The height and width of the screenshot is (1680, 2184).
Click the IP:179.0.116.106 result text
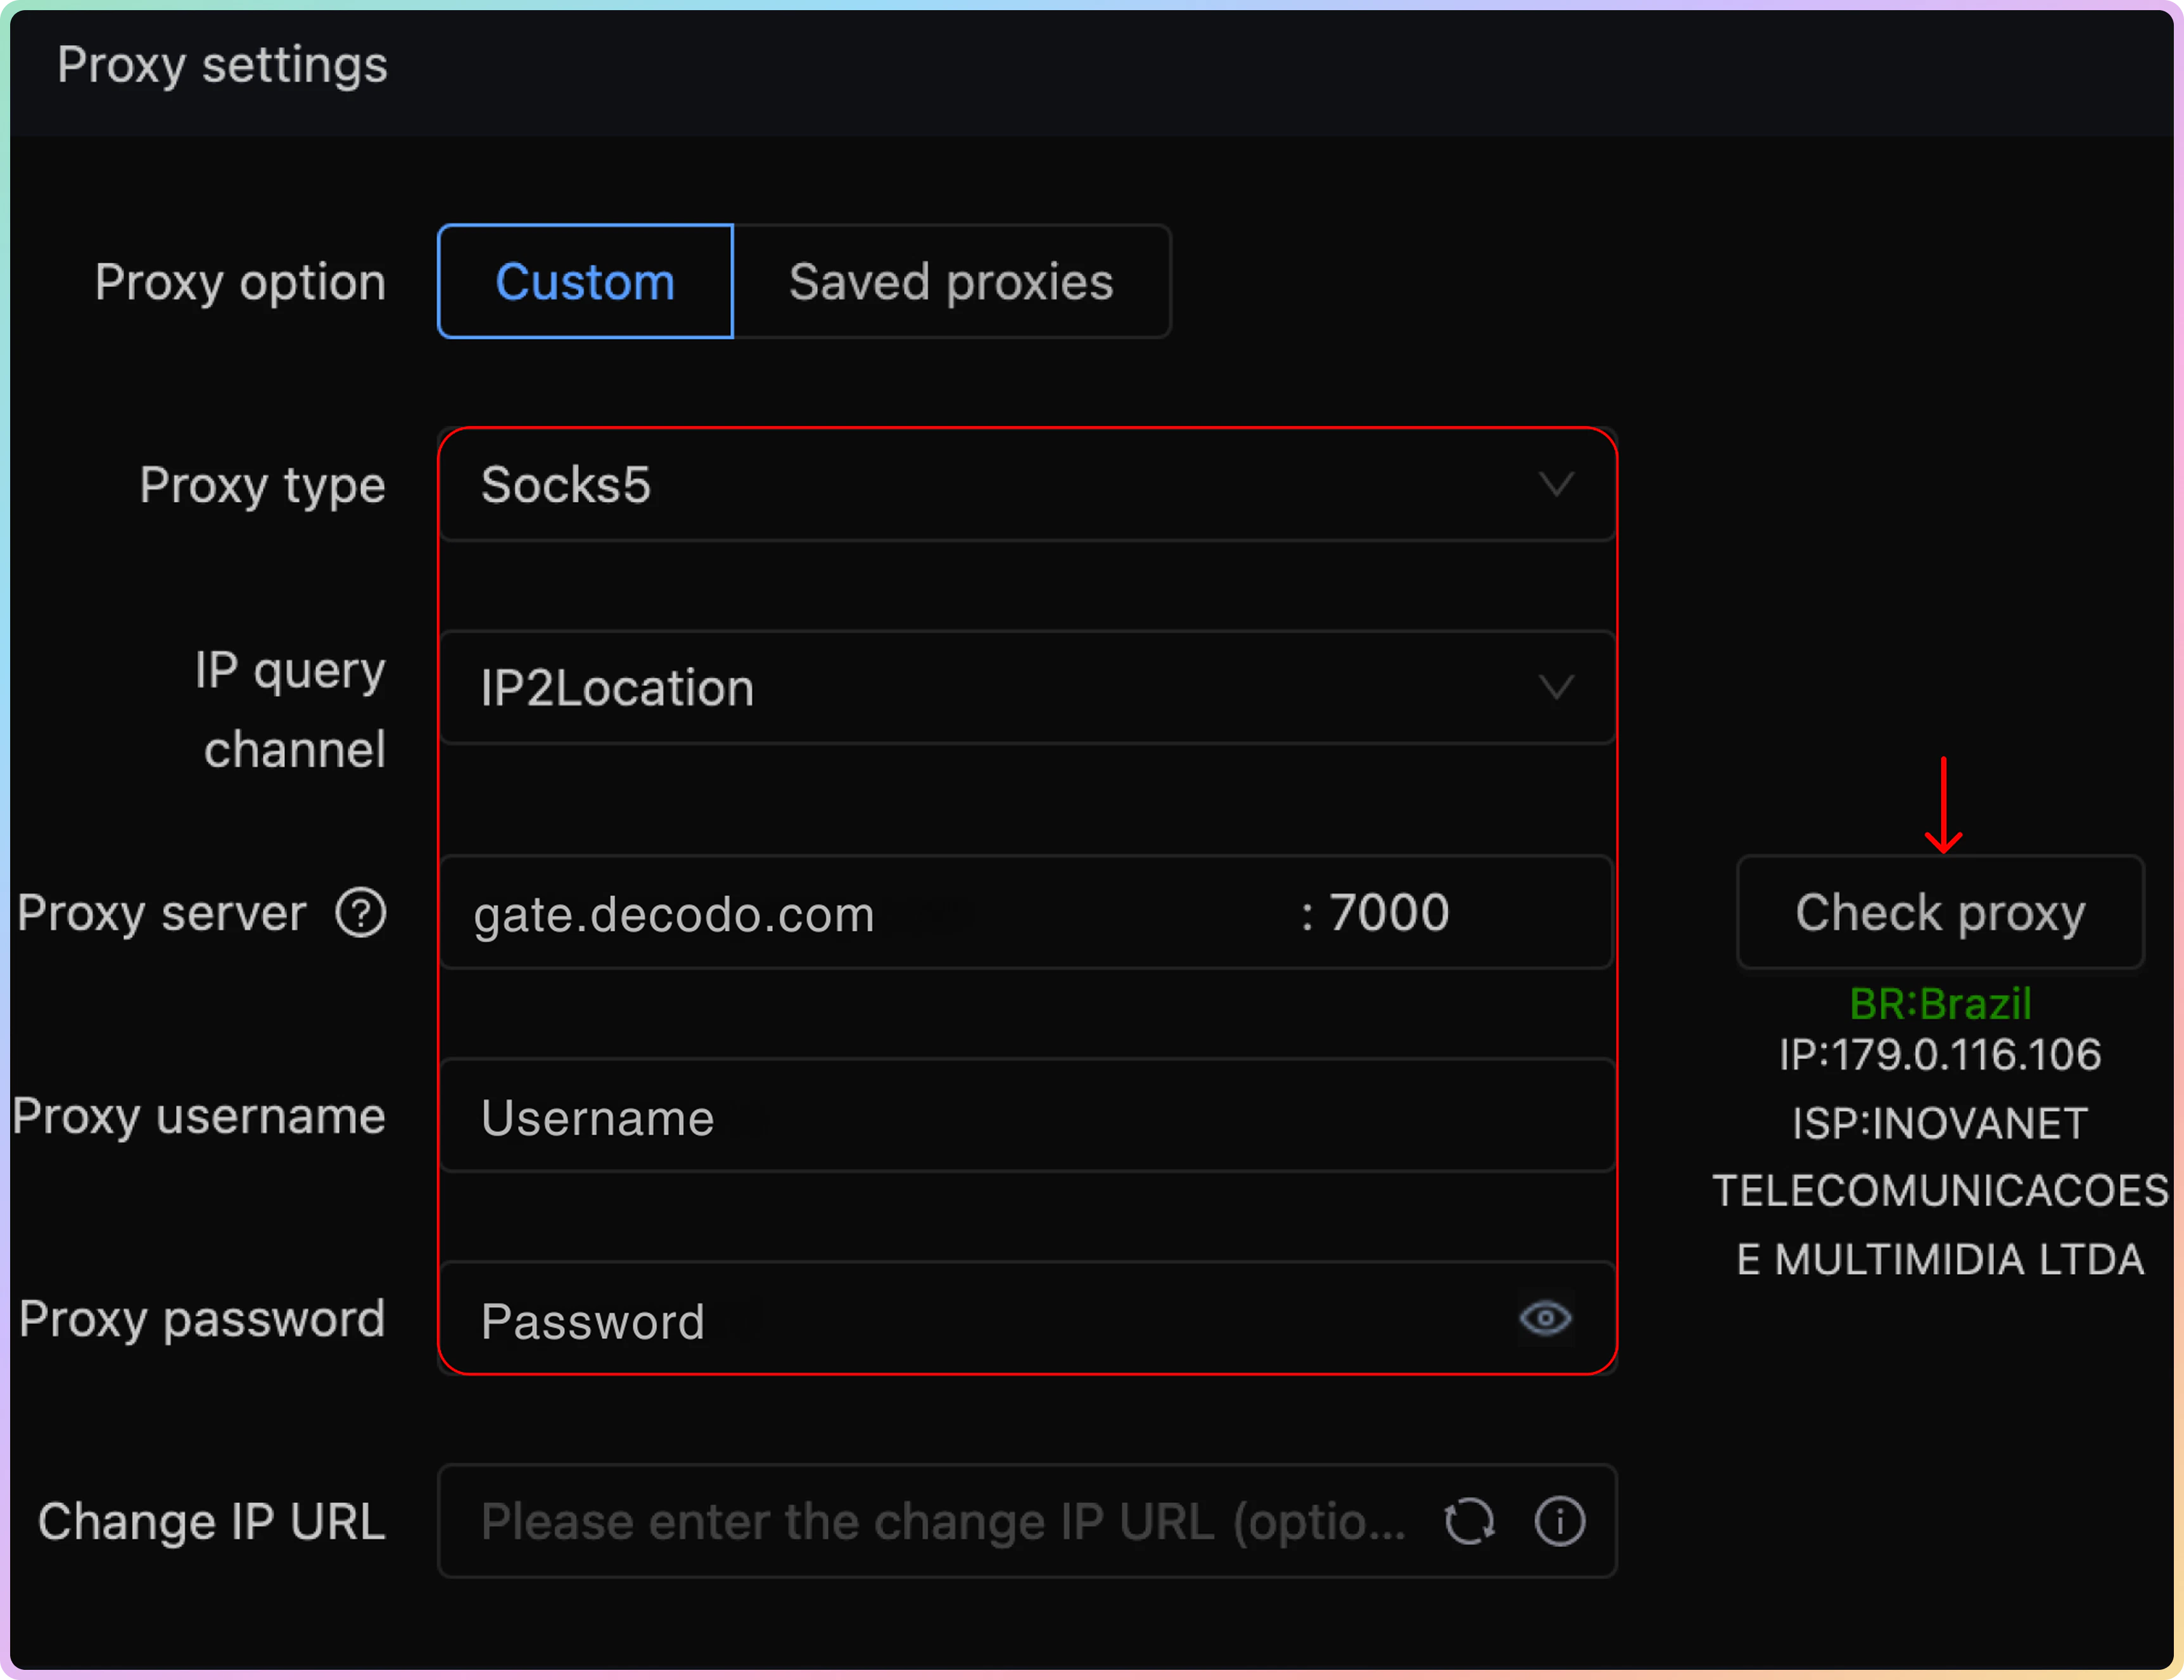(1940, 1055)
